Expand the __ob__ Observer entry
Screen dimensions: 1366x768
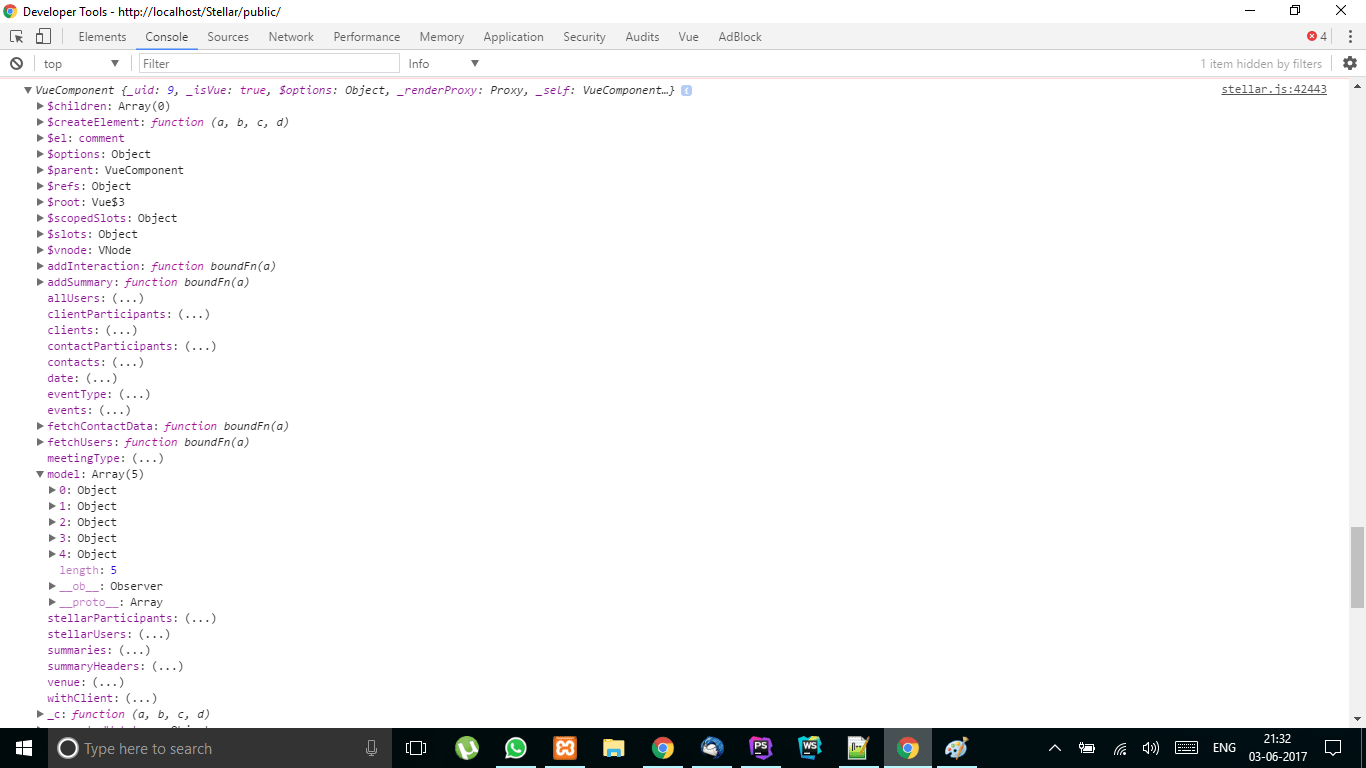(52, 586)
